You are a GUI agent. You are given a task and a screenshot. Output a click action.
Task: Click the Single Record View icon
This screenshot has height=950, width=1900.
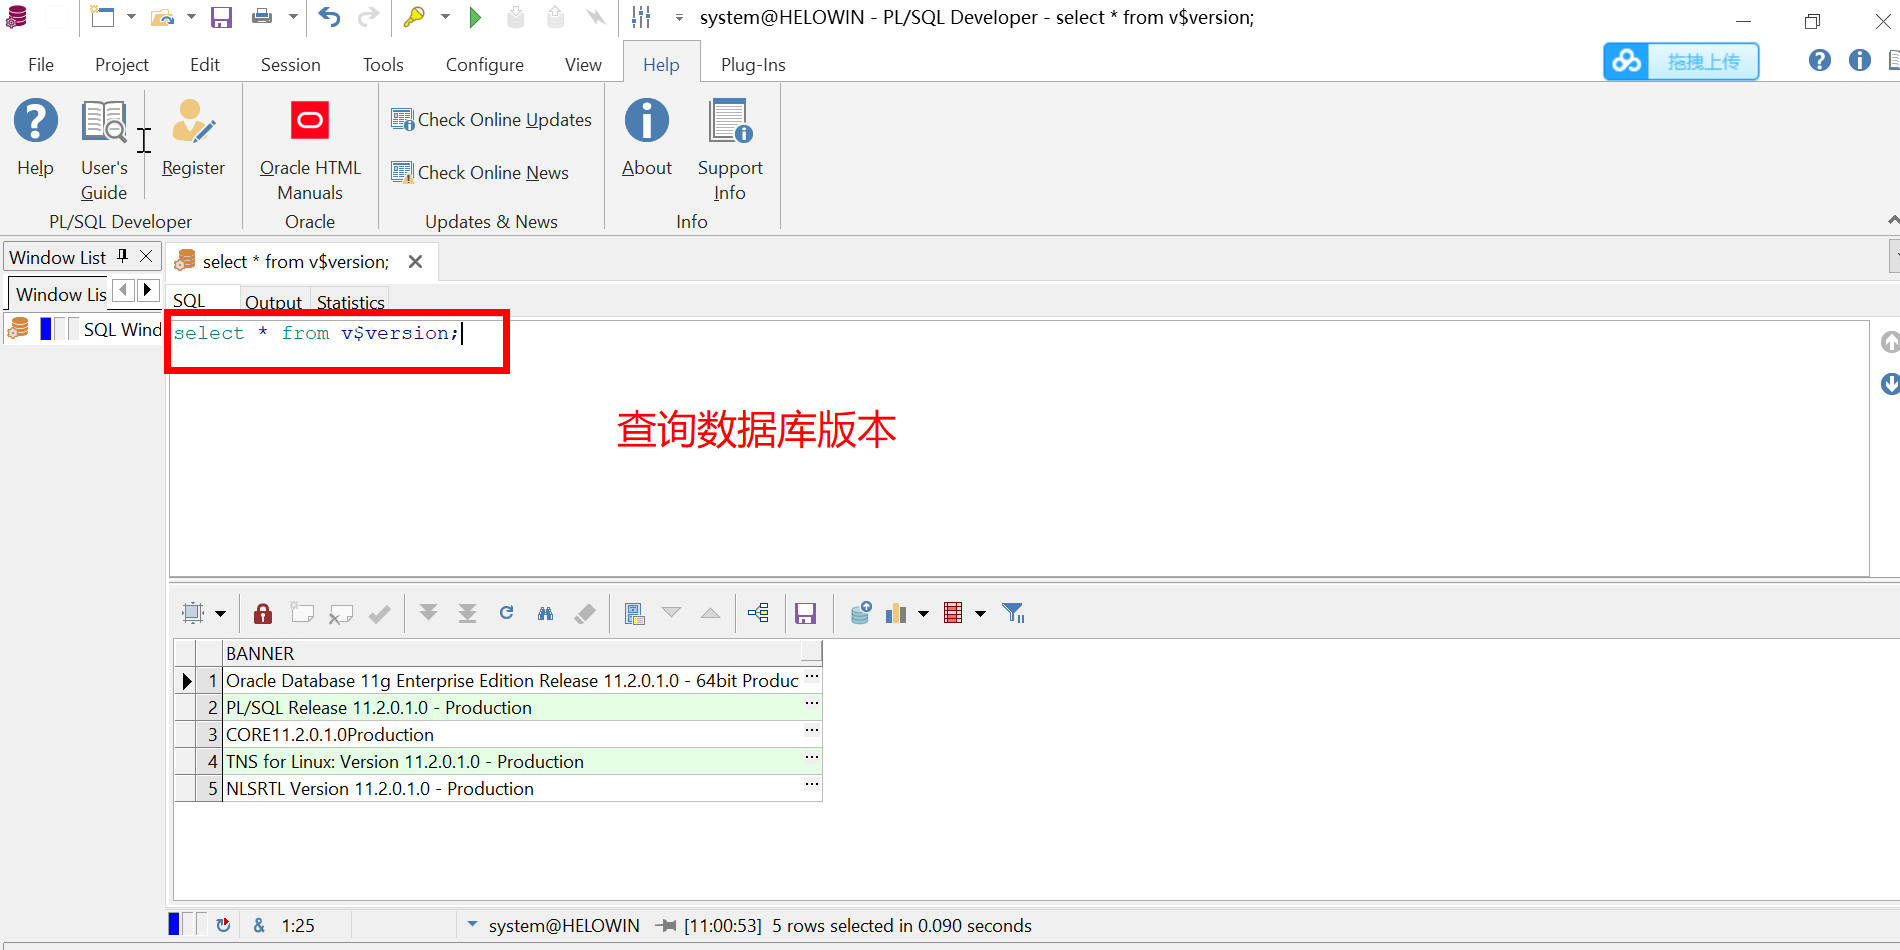634,613
